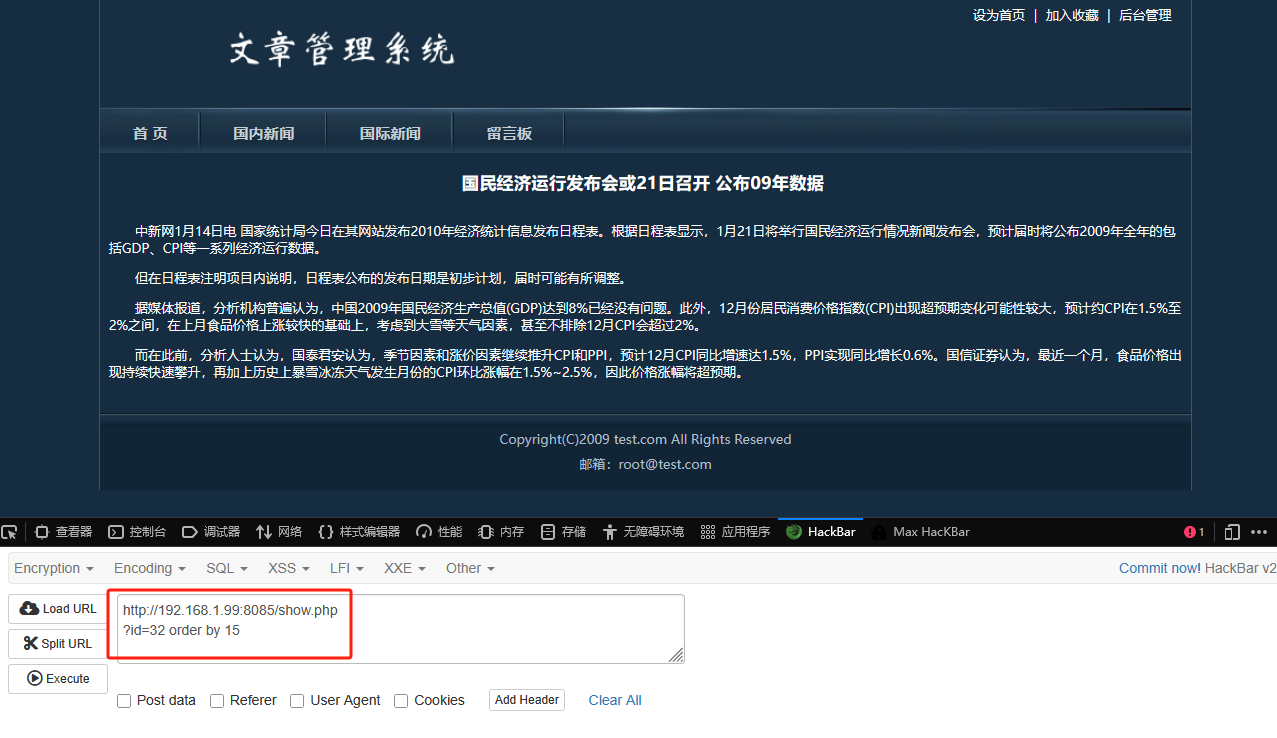Click the 后台管理 link

[1145, 15]
